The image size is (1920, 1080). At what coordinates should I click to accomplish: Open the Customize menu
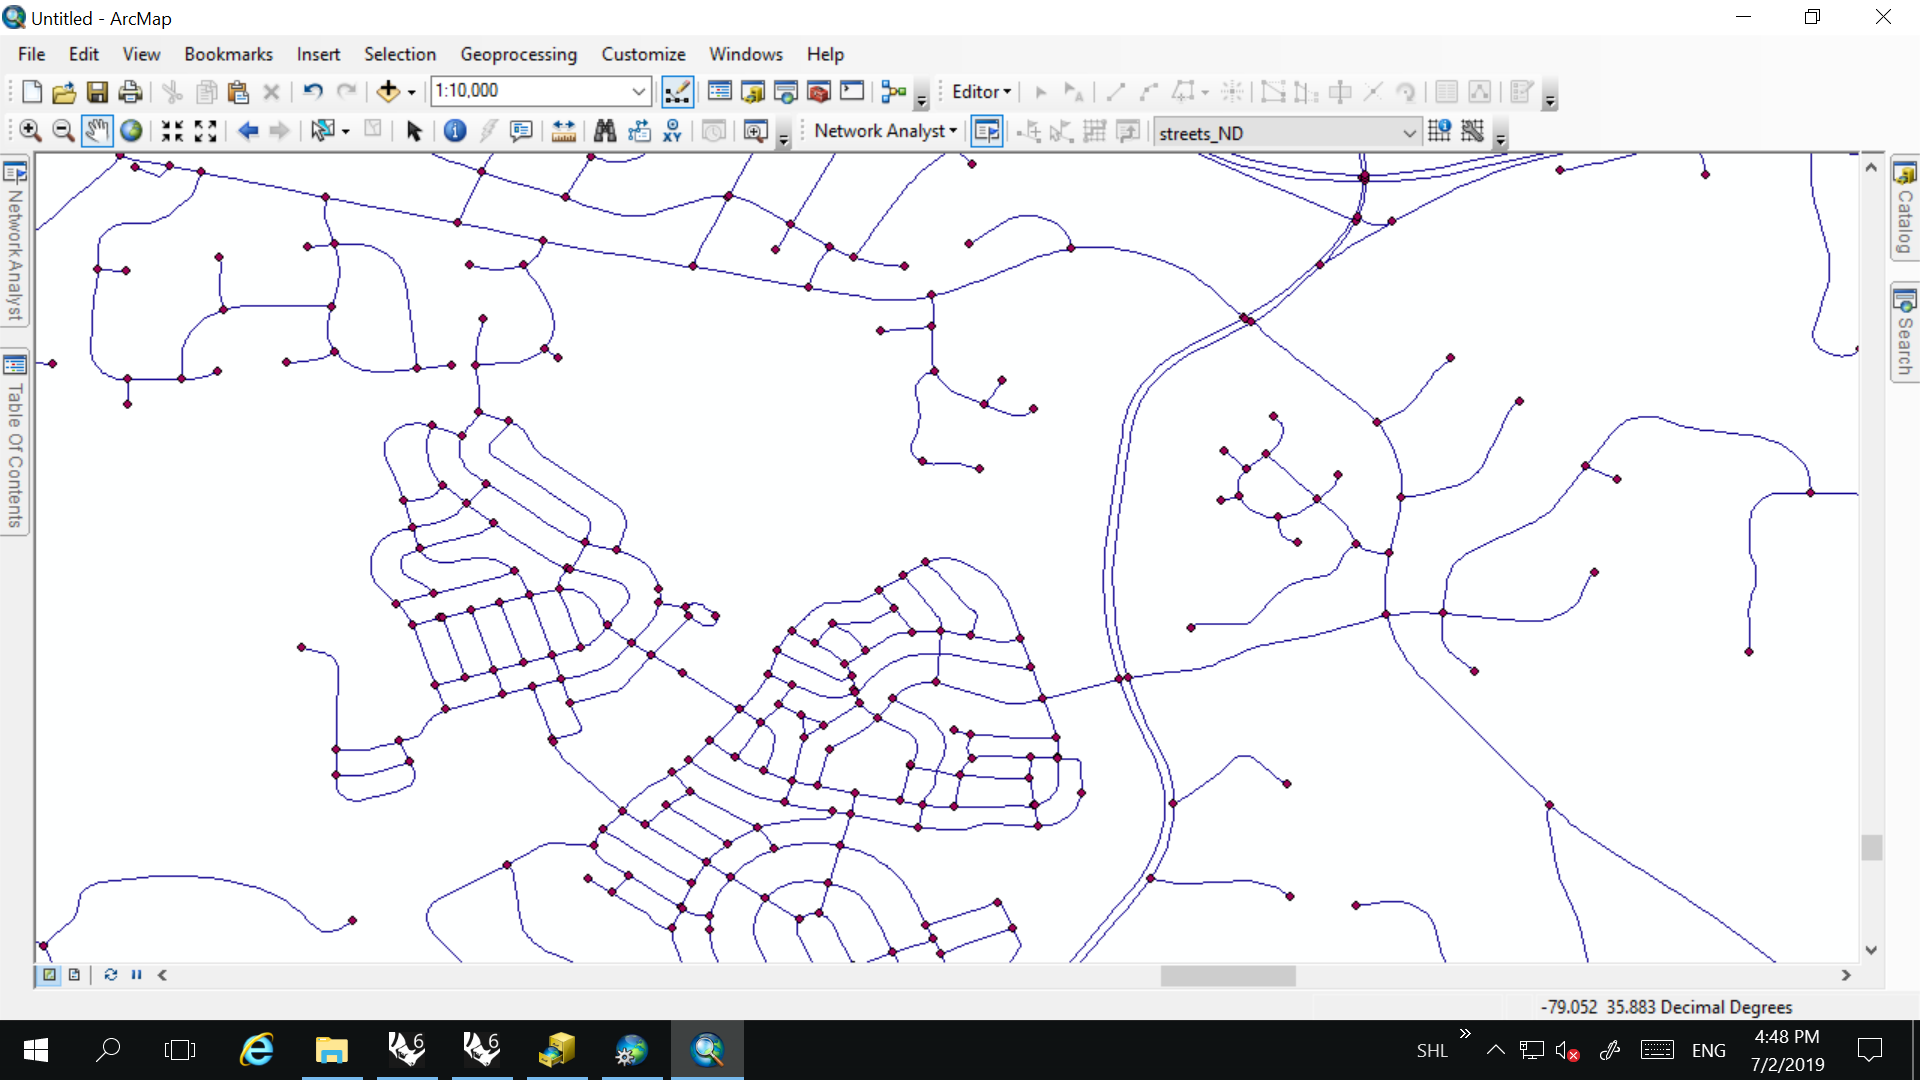pos(643,54)
